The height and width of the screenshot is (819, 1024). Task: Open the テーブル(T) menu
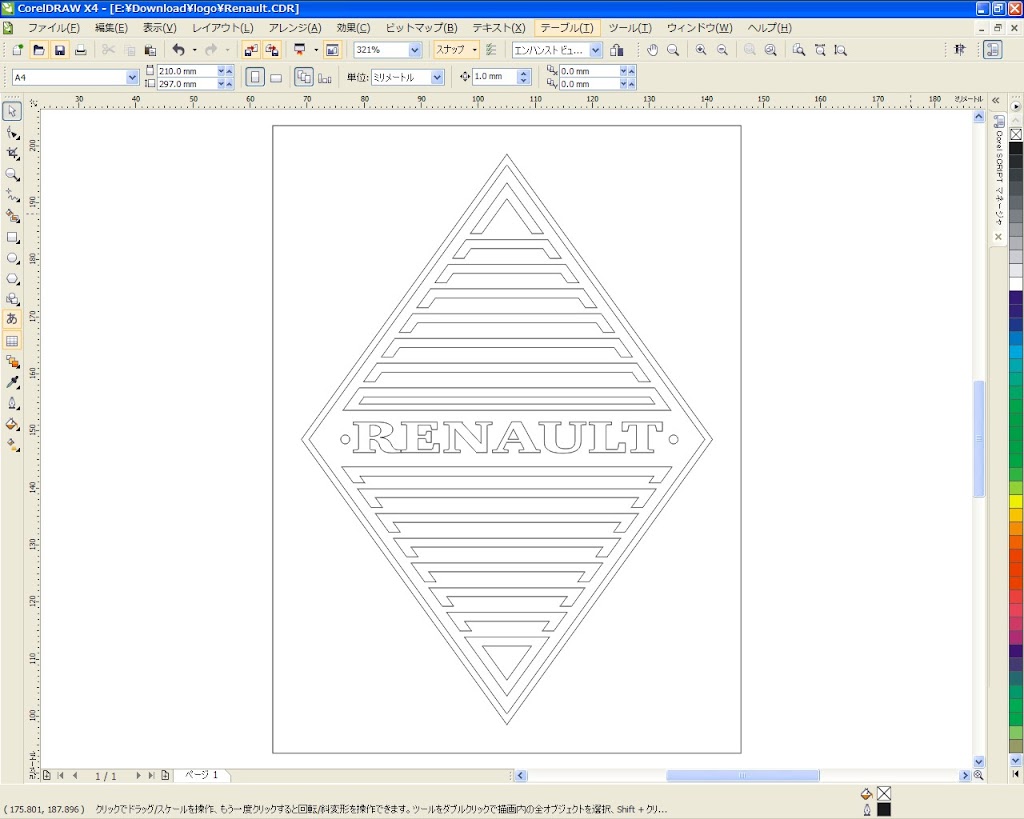pyautogui.click(x=566, y=27)
